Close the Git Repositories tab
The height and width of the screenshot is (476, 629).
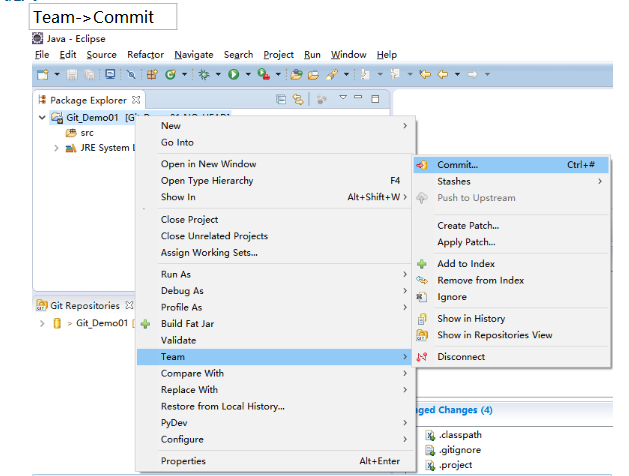[129, 306]
